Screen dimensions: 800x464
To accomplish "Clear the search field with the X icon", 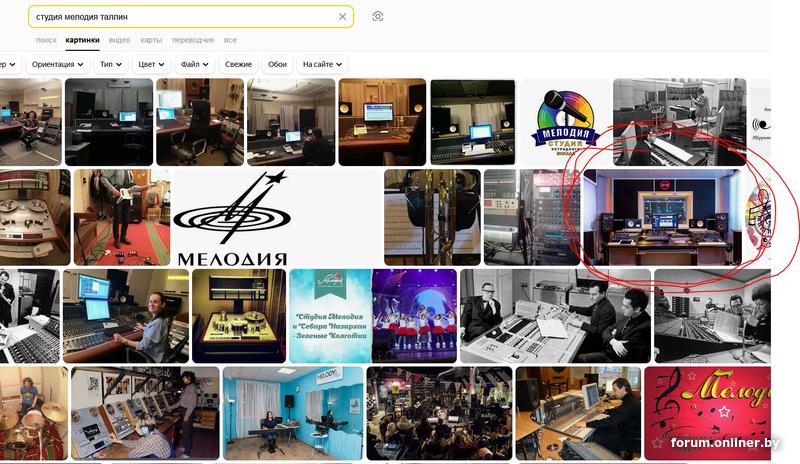I will point(342,17).
